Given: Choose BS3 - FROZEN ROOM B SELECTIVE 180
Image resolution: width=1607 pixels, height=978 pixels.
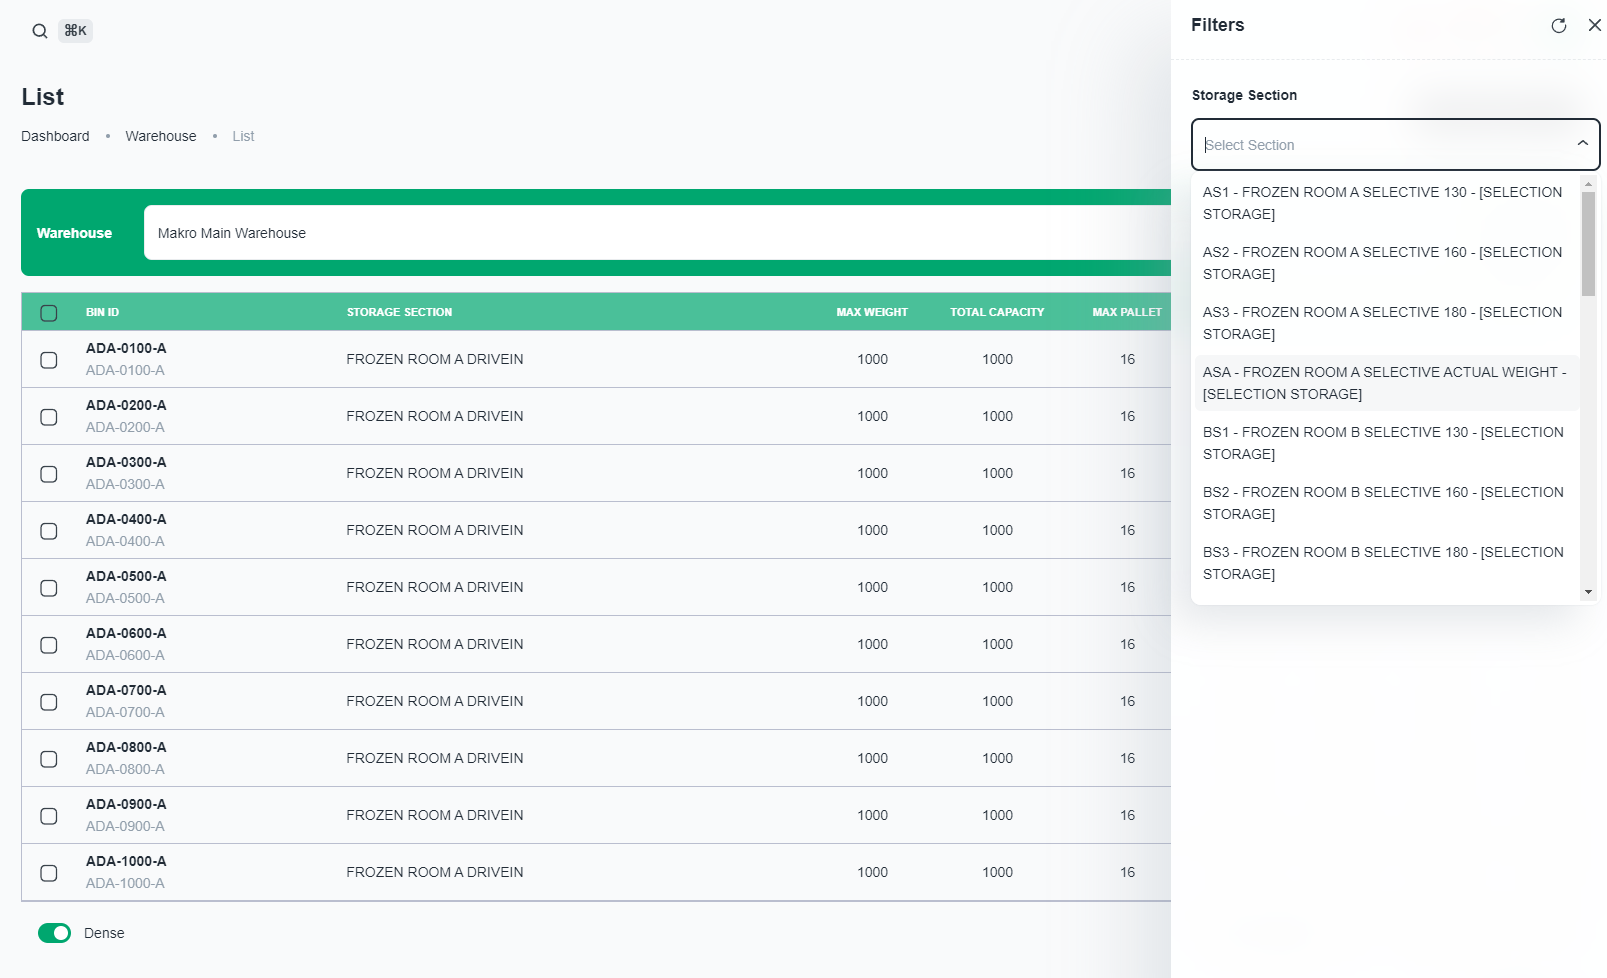Looking at the screenshot, I should [1384, 563].
